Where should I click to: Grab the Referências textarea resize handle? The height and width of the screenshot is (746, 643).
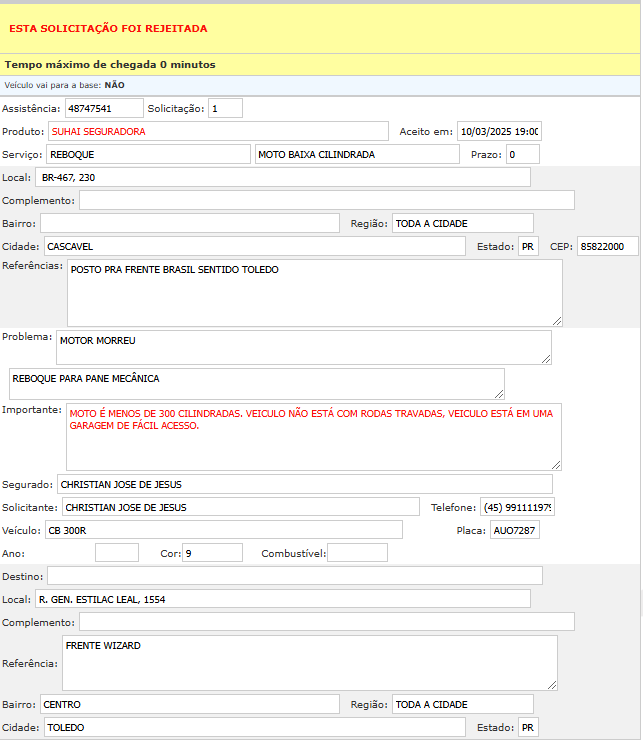click(557, 321)
